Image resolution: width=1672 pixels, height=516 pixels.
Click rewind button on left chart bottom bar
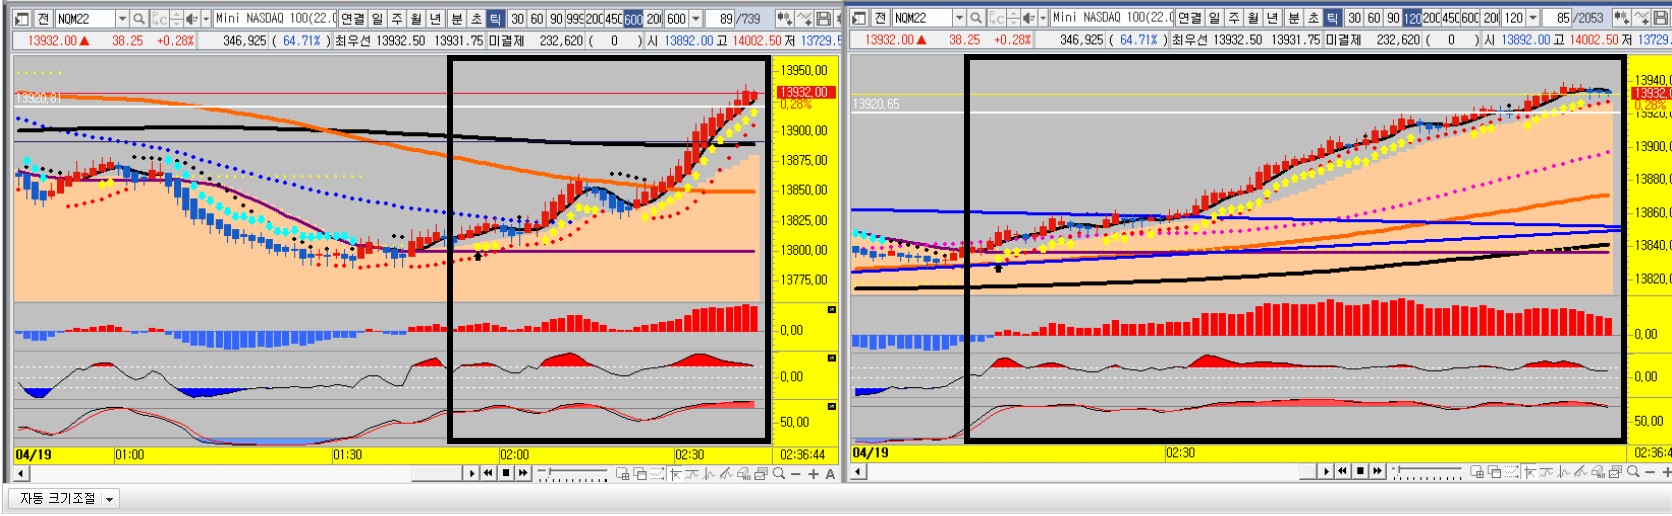pyautogui.click(x=488, y=473)
